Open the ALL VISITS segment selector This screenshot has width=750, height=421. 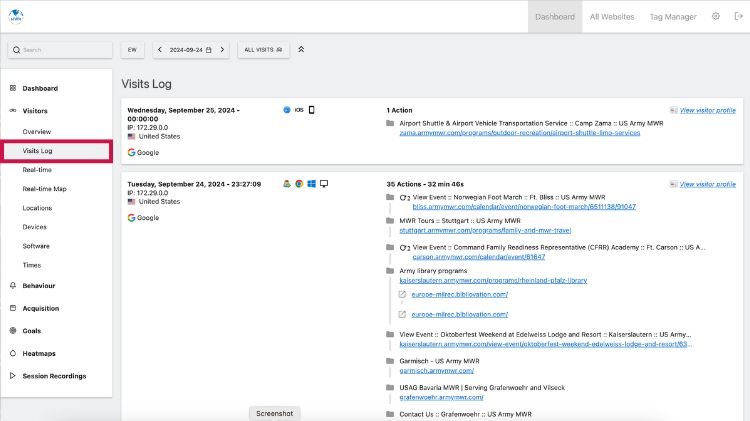tap(264, 49)
